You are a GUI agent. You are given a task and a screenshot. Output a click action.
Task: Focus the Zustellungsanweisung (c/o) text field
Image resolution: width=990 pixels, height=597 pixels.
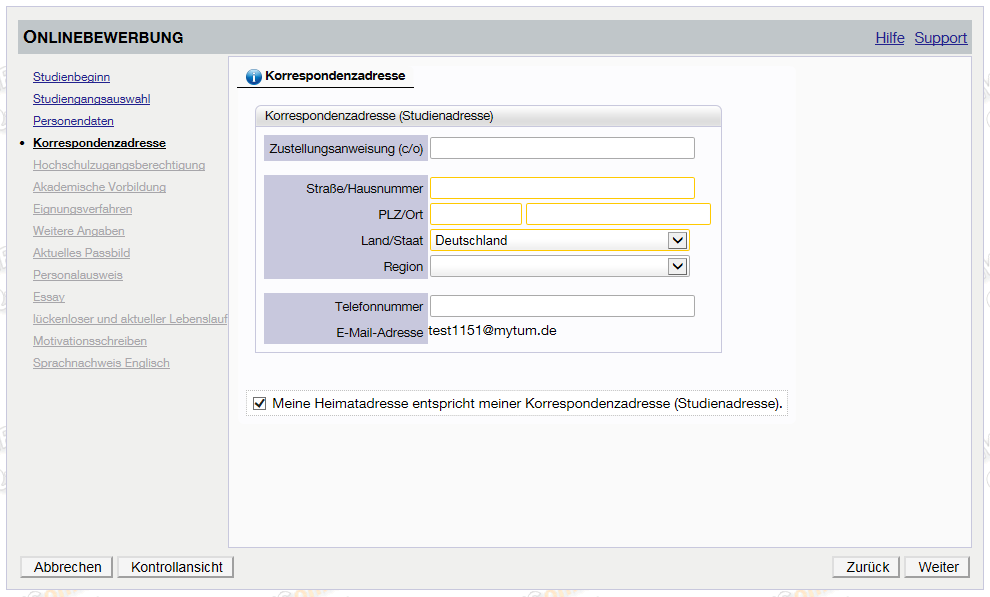[562, 148]
